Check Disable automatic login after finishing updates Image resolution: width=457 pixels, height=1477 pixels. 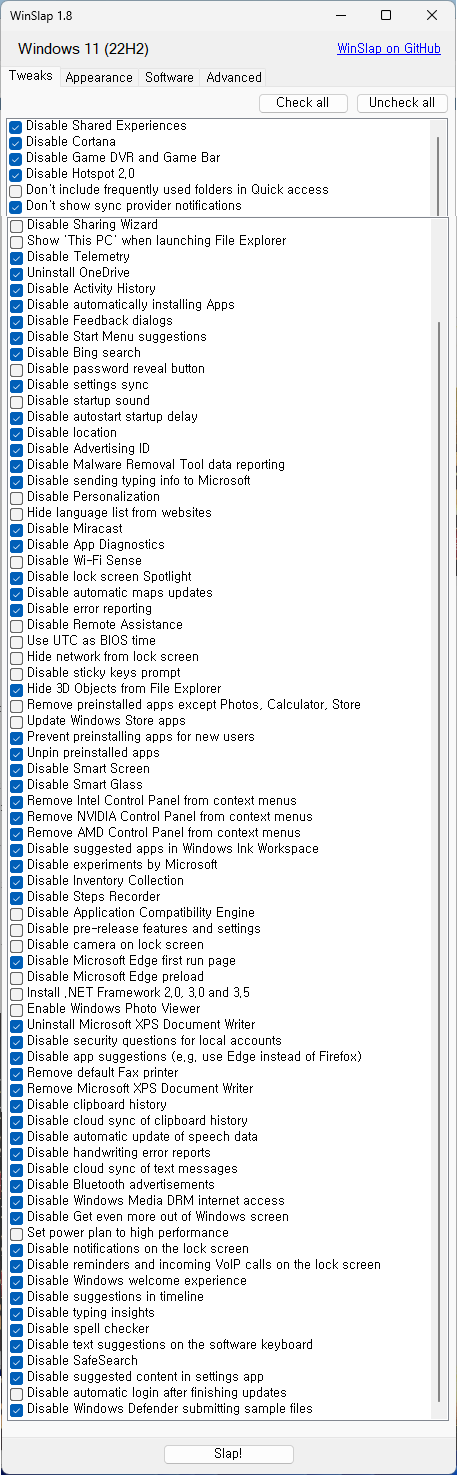click(x=16, y=1393)
